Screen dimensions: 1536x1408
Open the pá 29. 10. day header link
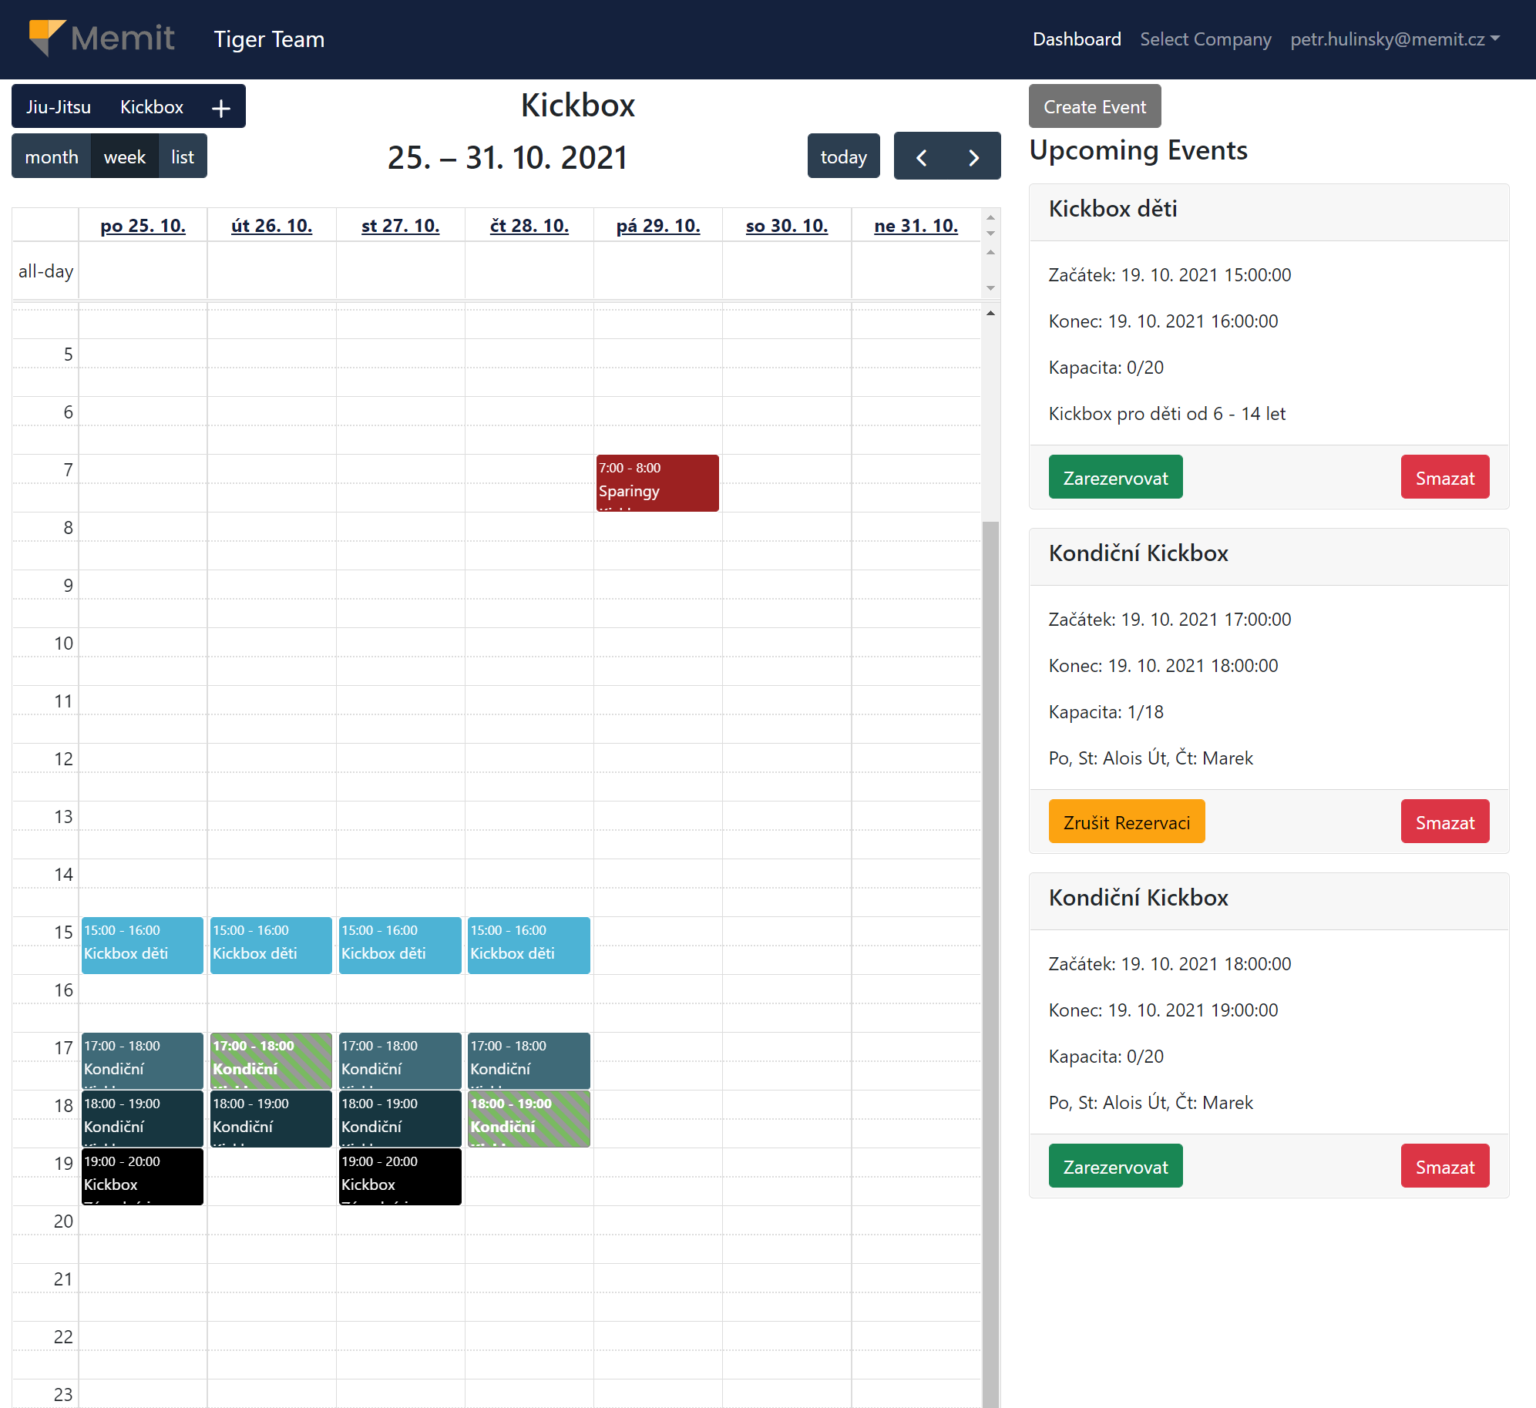tap(658, 225)
